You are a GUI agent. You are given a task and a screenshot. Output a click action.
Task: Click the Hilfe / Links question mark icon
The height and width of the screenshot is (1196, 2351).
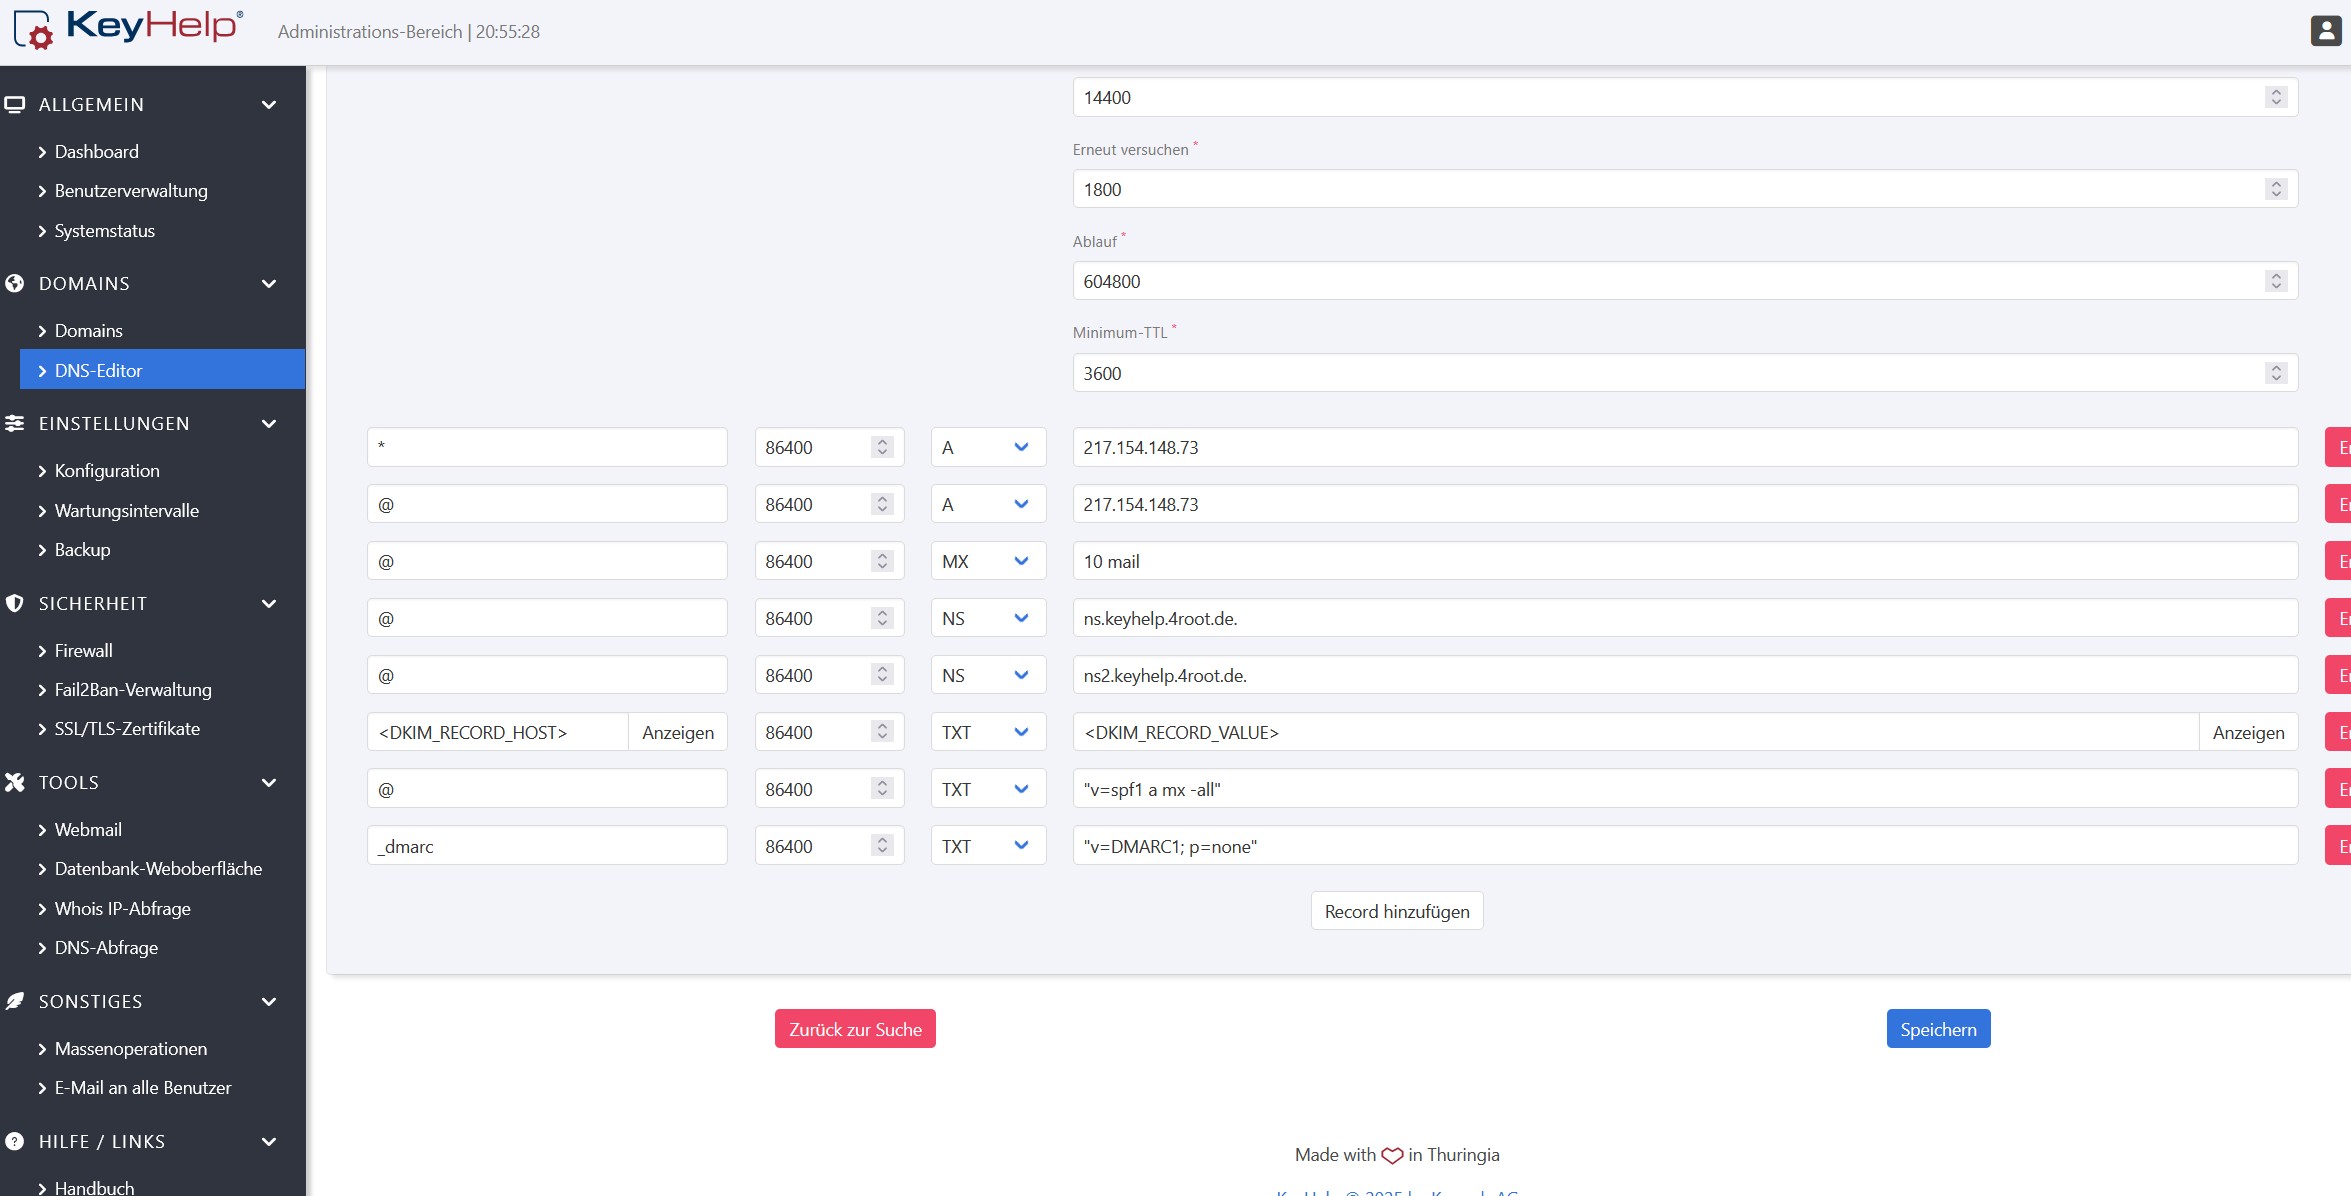(x=15, y=1141)
